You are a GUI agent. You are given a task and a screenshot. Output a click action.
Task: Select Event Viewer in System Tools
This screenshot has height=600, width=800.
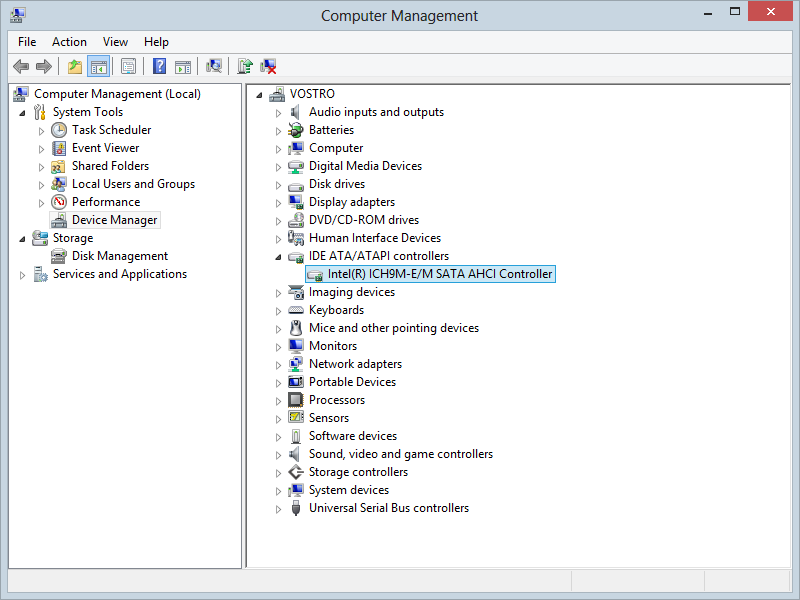click(x=105, y=148)
